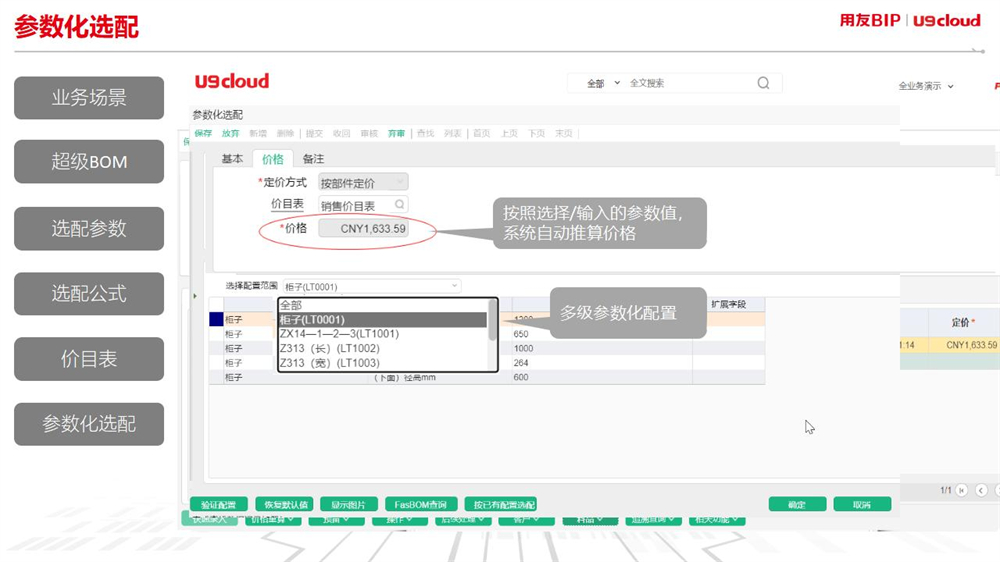Click 查找 in the toolbar
The width and height of the screenshot is (1000, 562).
coord(425,133)
